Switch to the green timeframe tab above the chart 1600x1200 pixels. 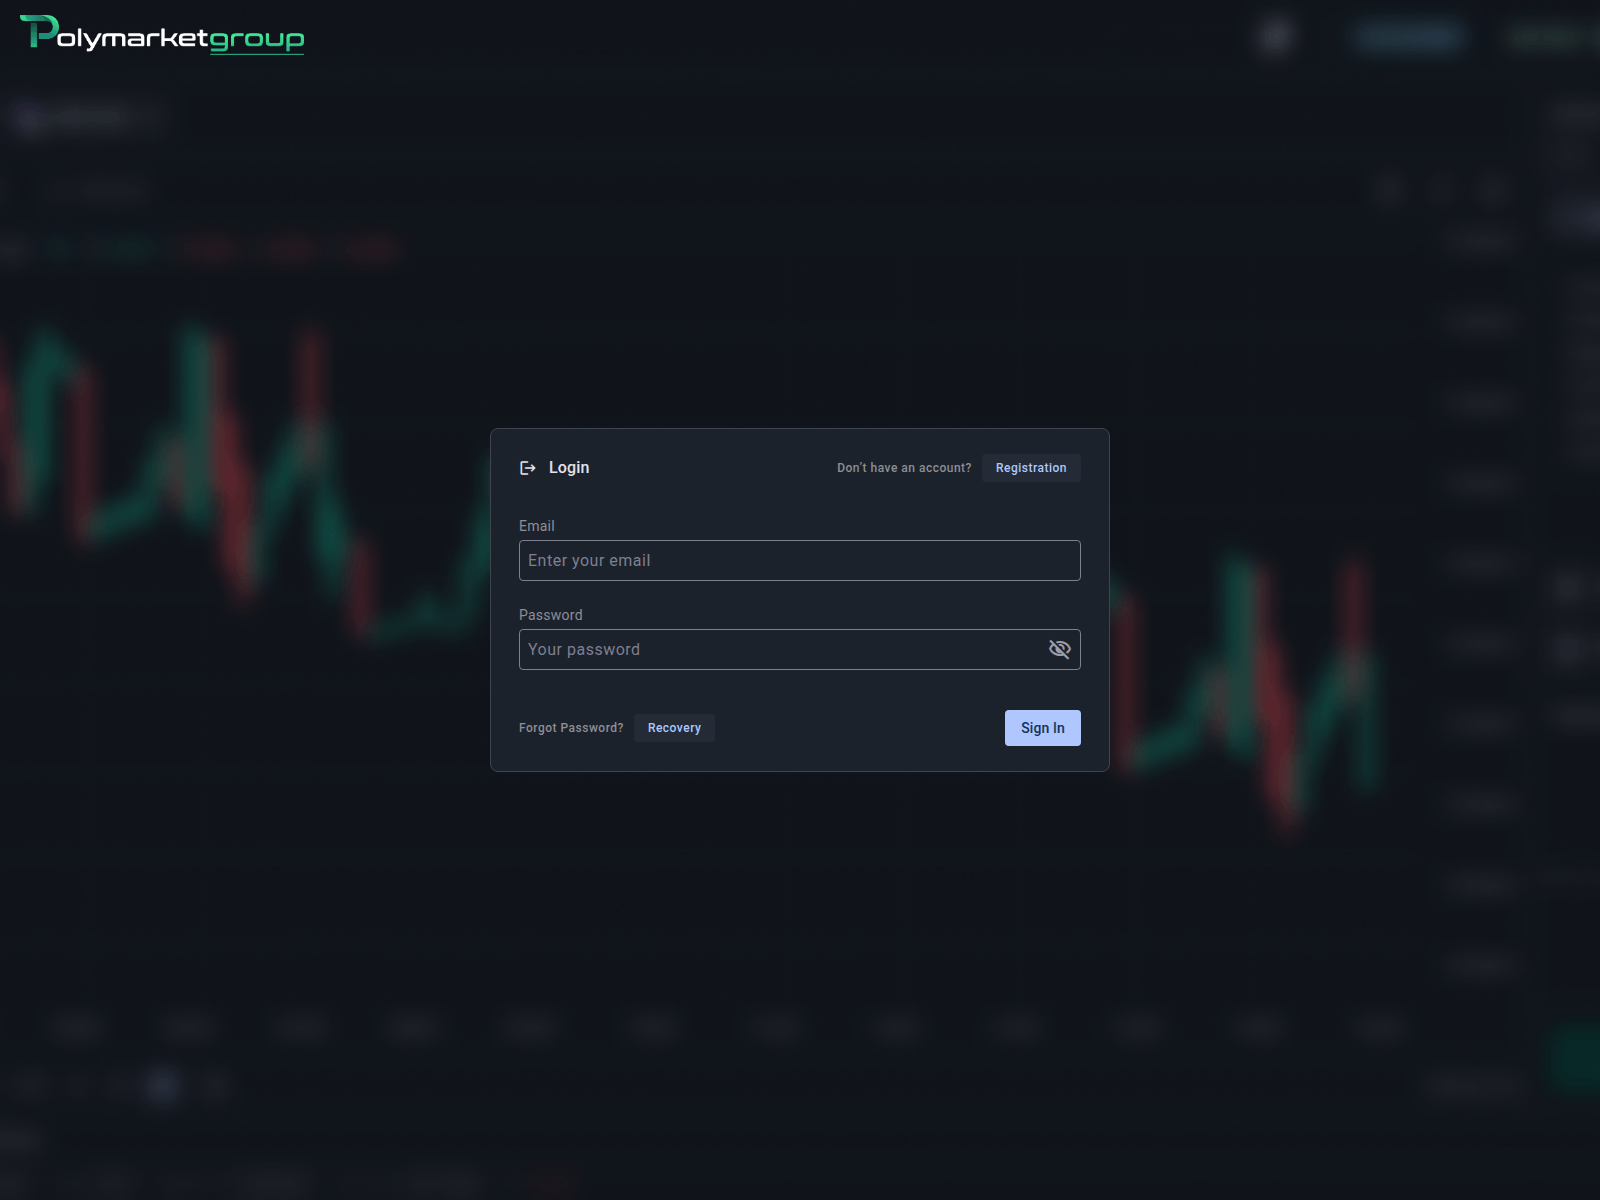coord(120,248)
